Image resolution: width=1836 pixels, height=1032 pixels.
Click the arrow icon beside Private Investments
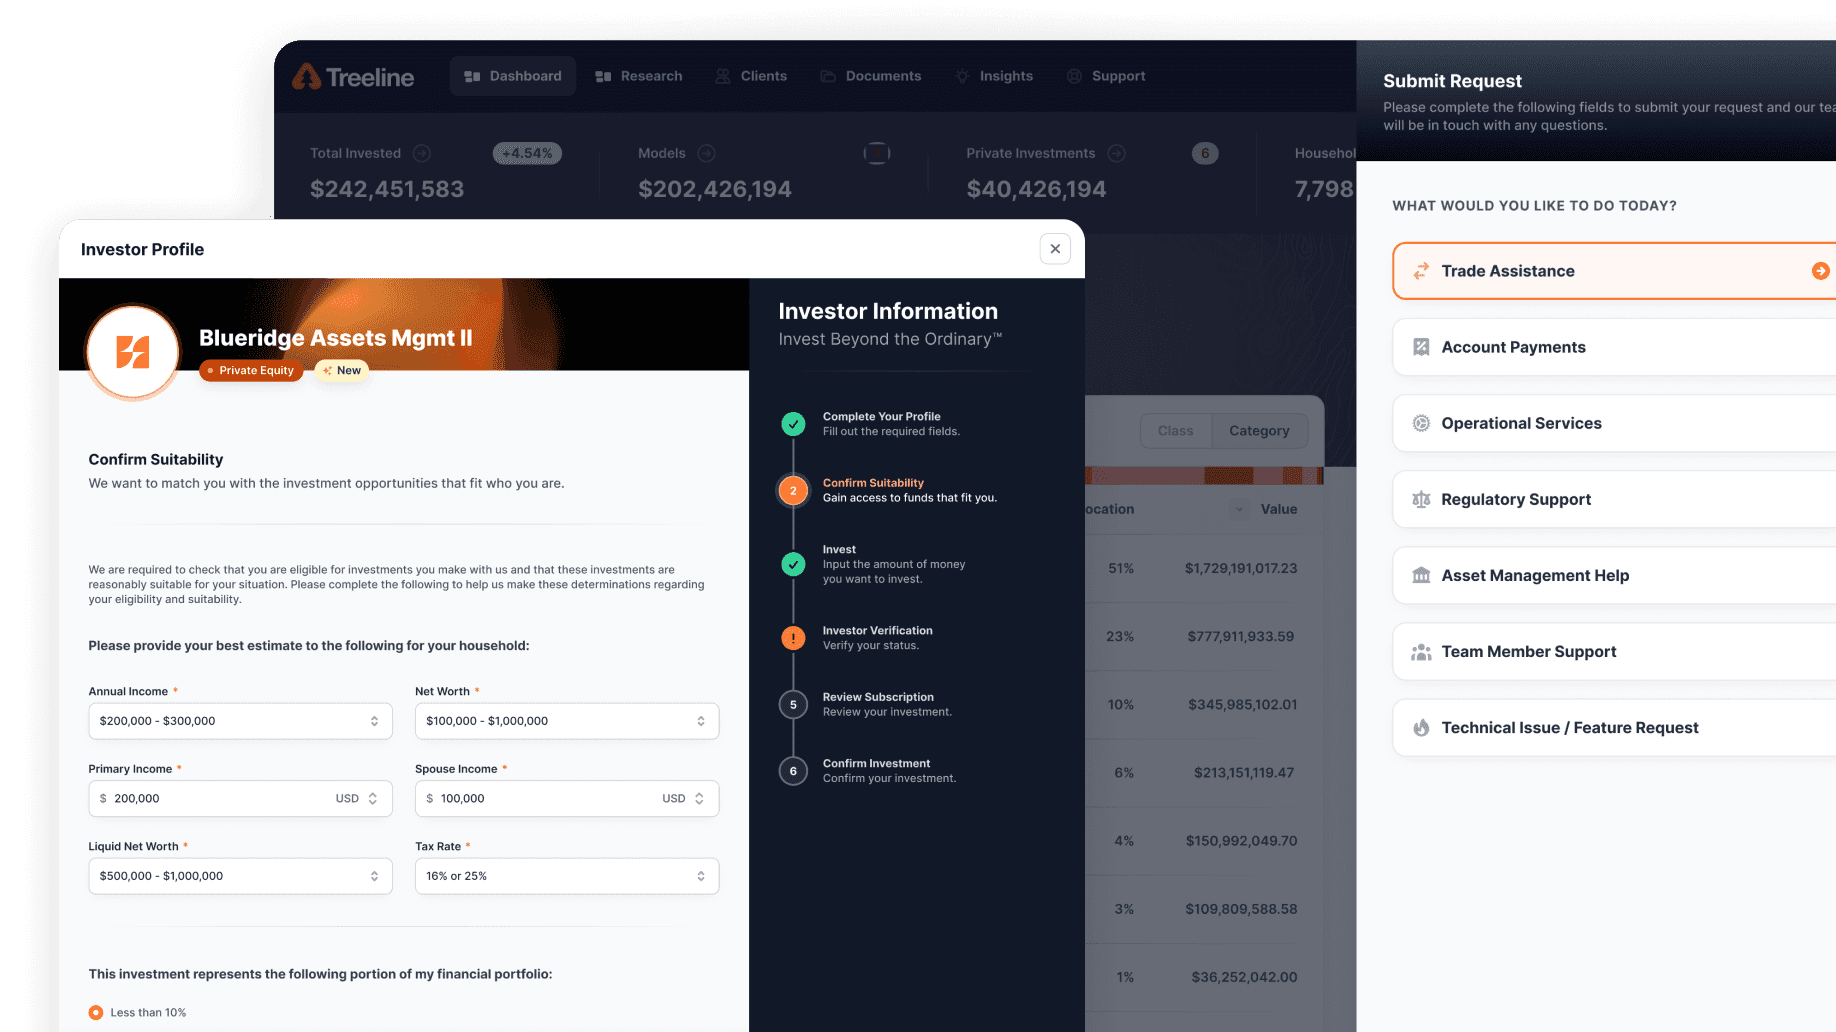[x=1117, y=153]
